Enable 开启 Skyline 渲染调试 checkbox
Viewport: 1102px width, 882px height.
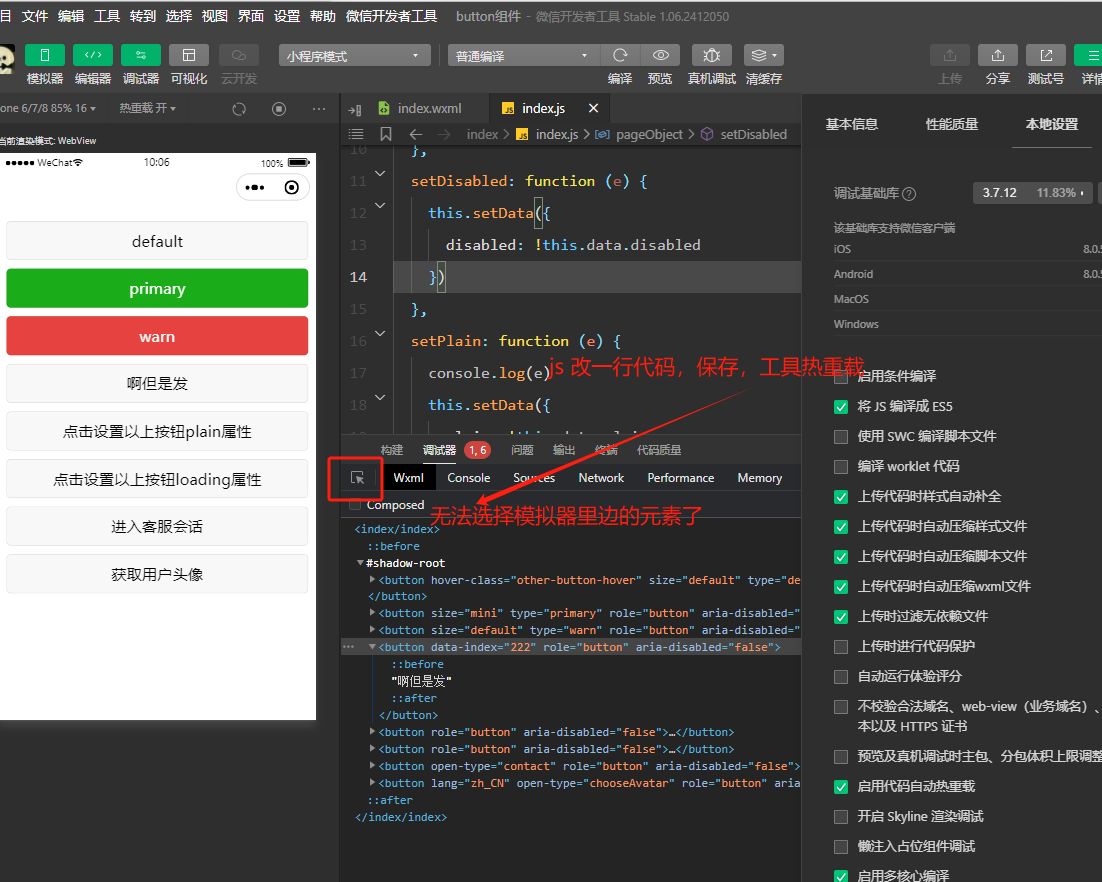tap(841, 817)
